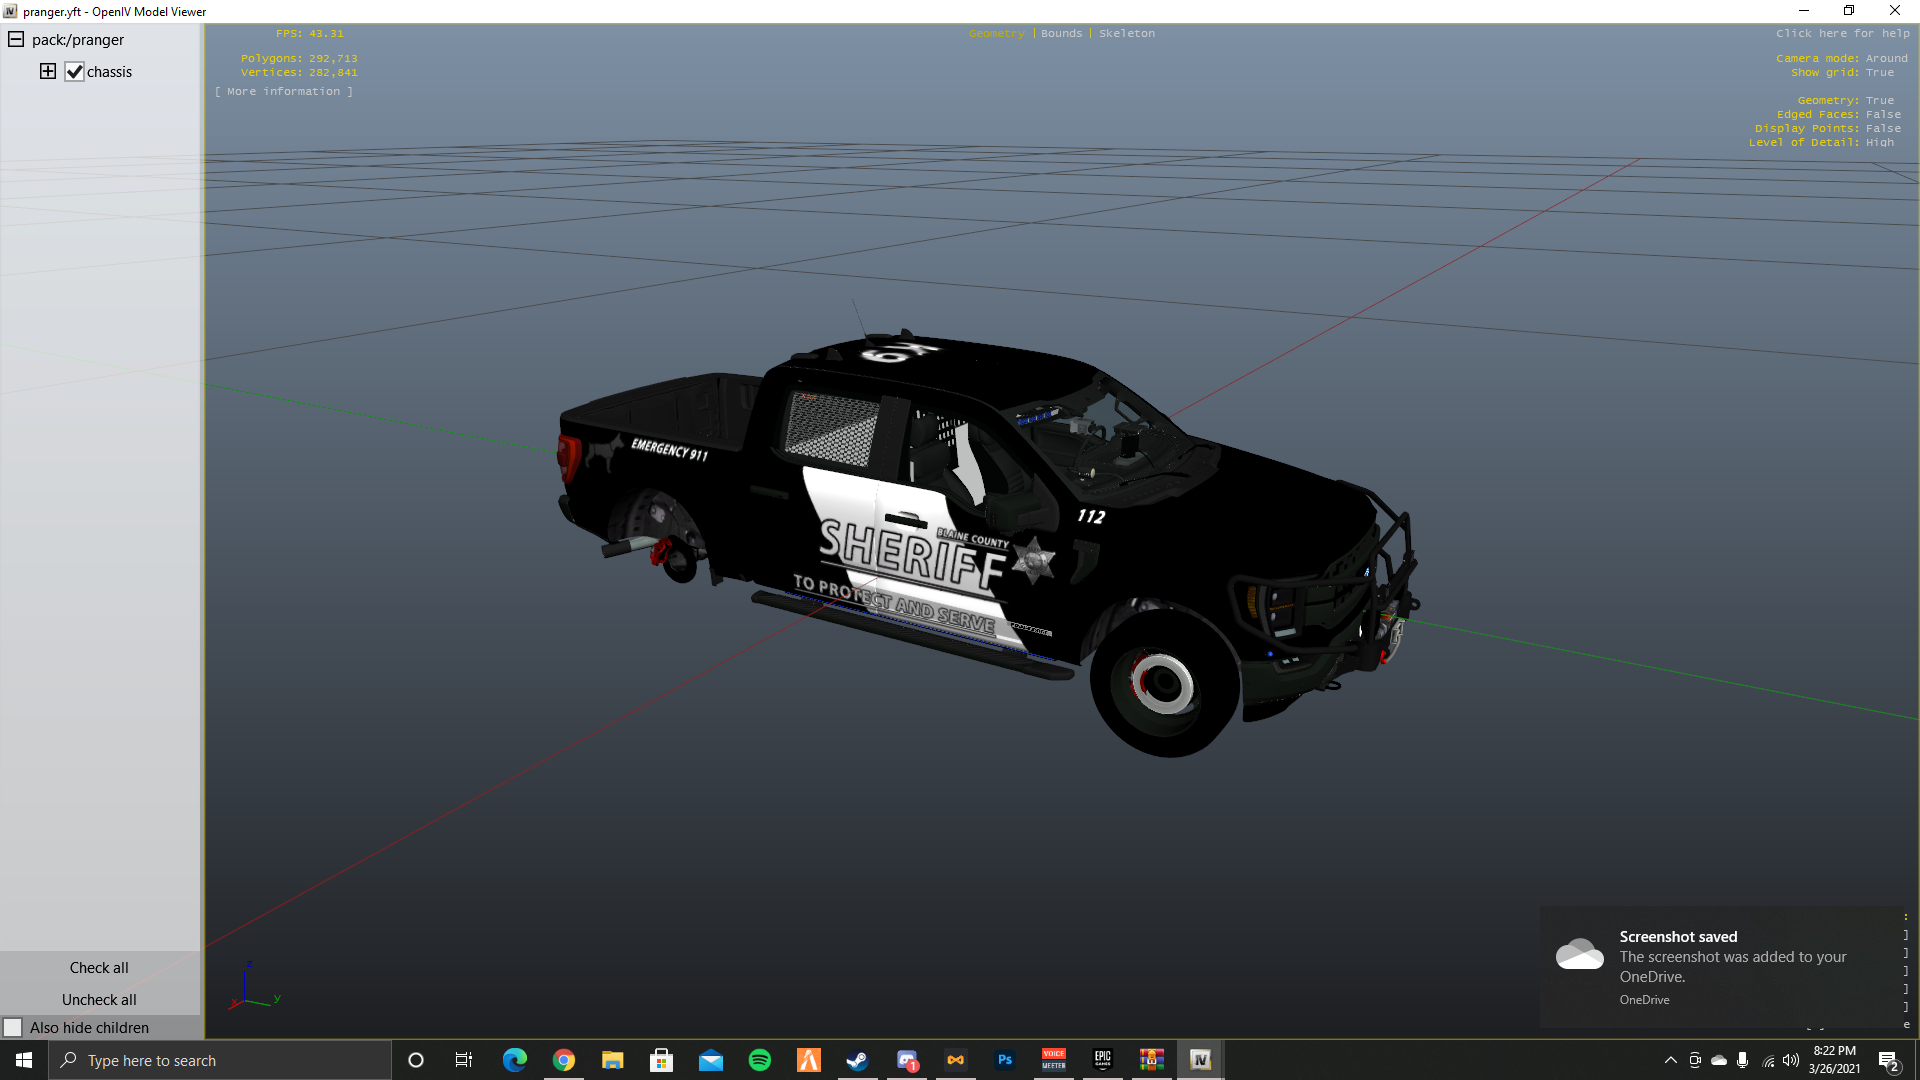This screenshot has width=1920, height=1080.
Task: Open Voicemeeter from the taskbar
Action: pos(1054,1060)
